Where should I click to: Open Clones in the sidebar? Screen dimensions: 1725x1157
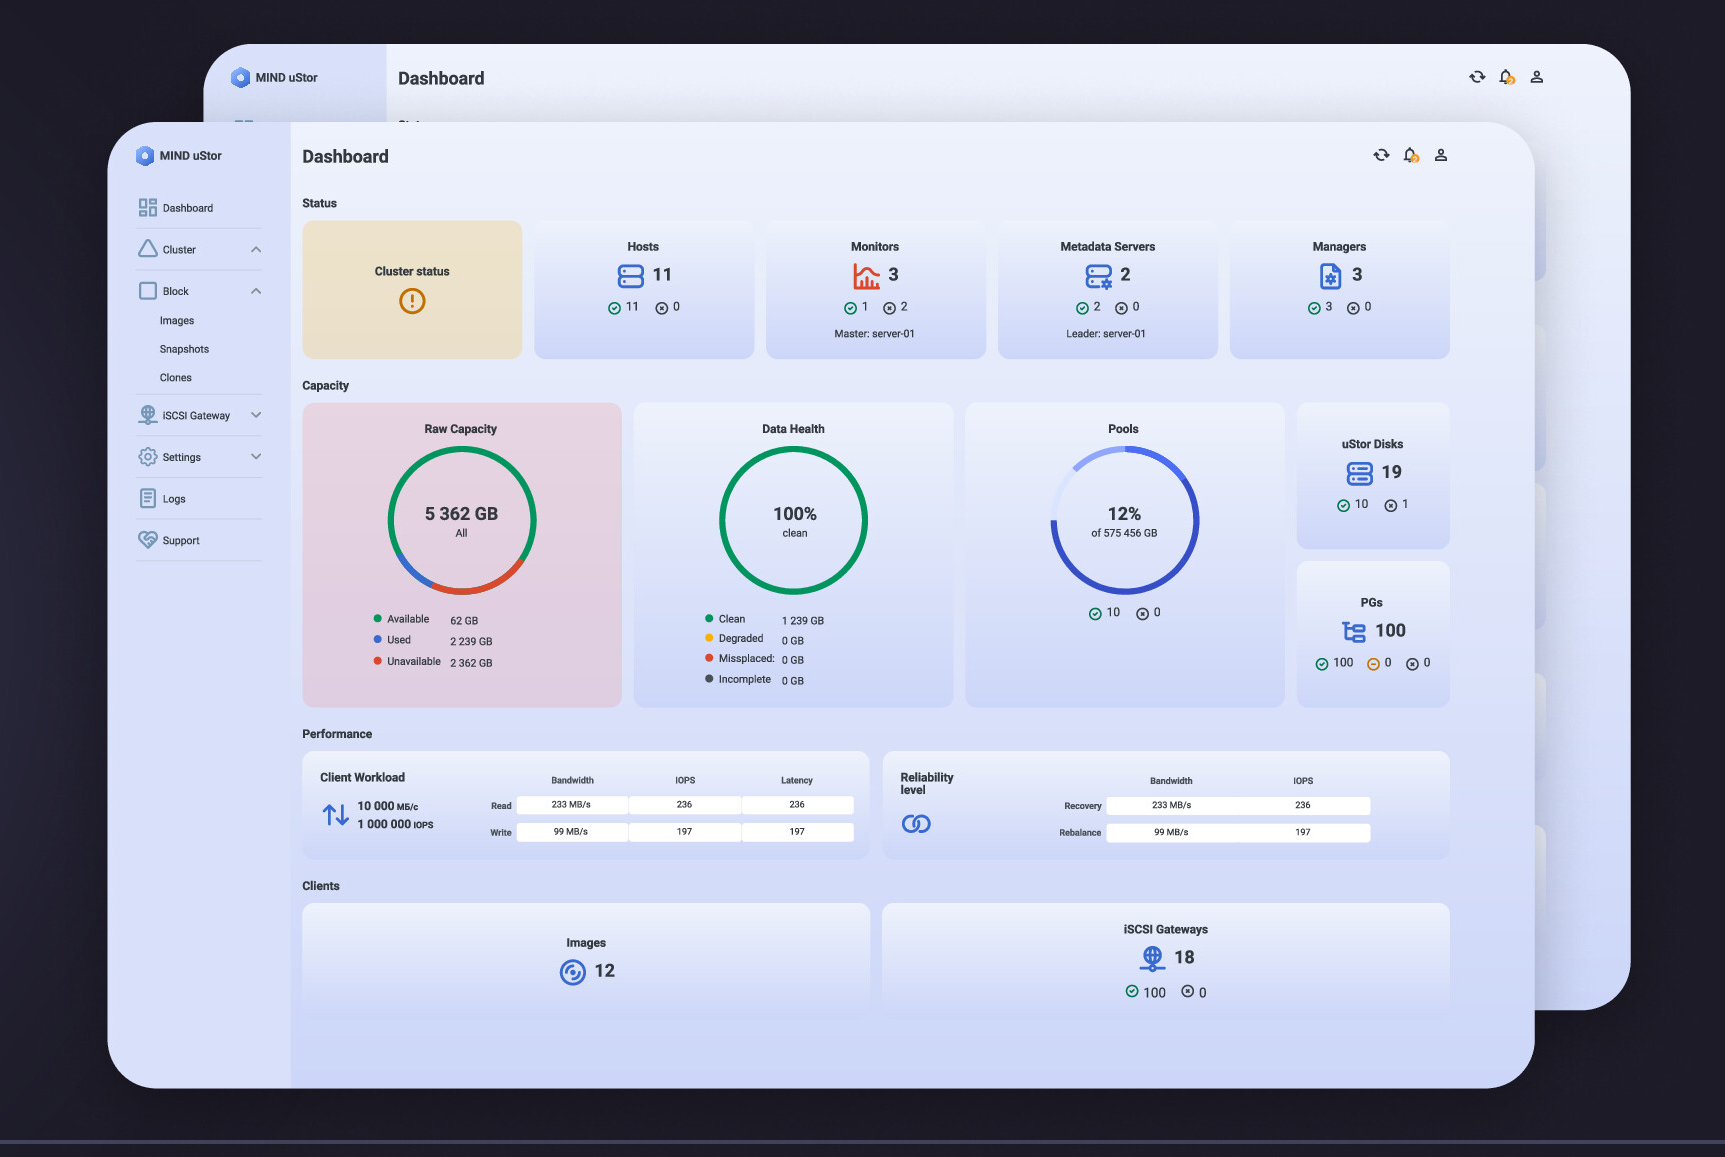pyautogui.click(x=175, y=378)
